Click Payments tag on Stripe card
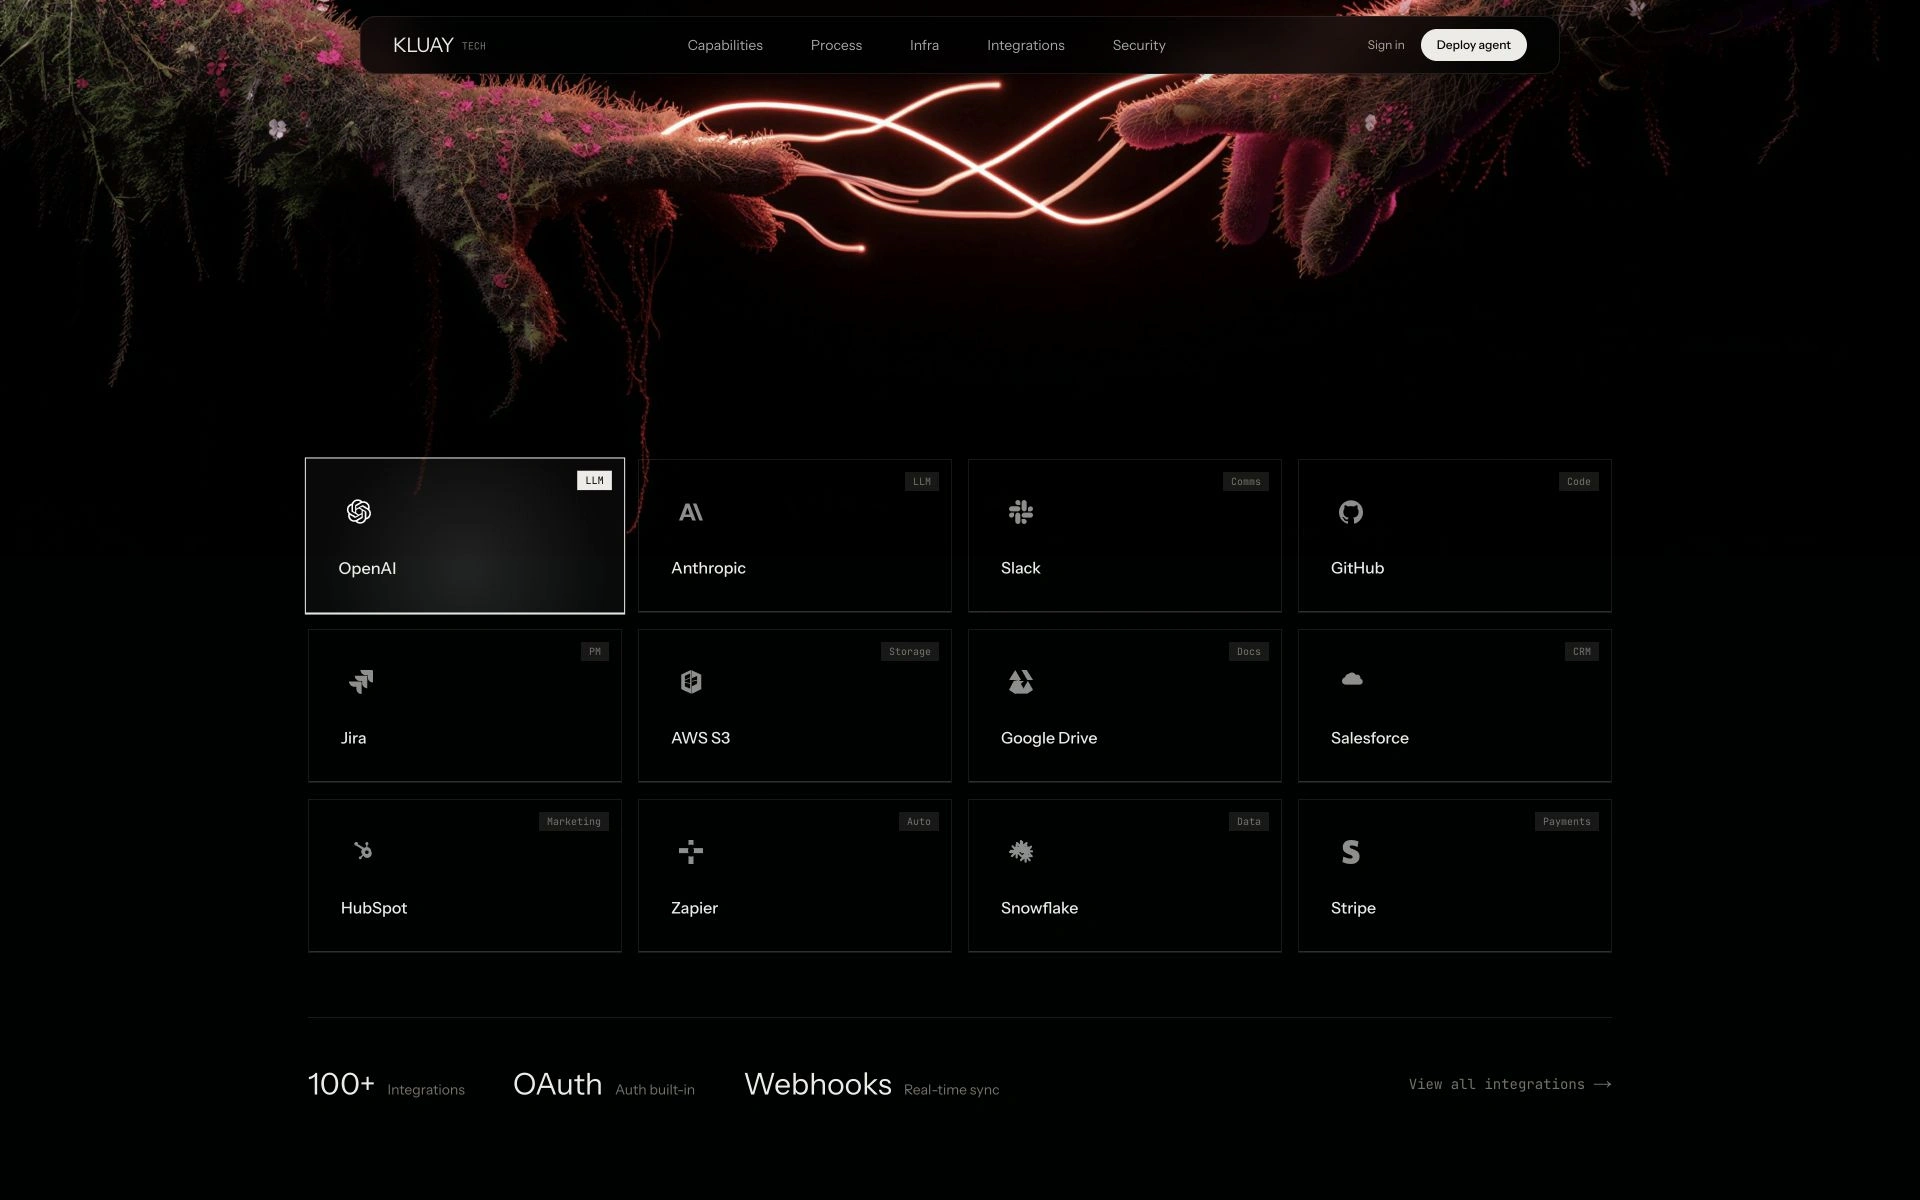Screen dimensions: 1920x1200 1567,822
